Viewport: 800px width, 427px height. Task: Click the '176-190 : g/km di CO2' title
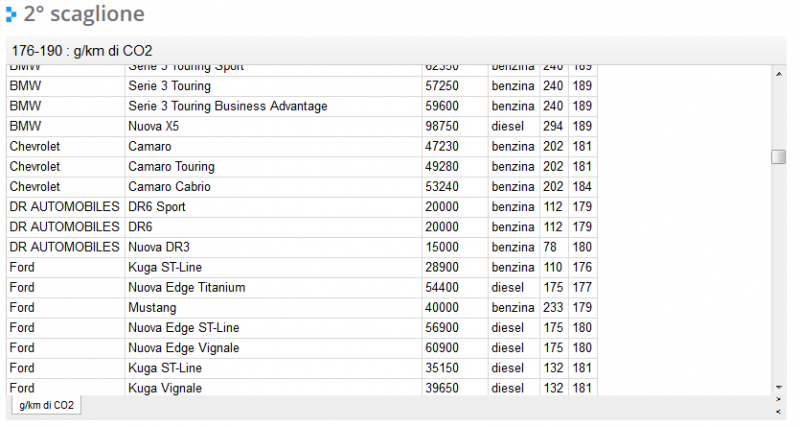[82, 51]
